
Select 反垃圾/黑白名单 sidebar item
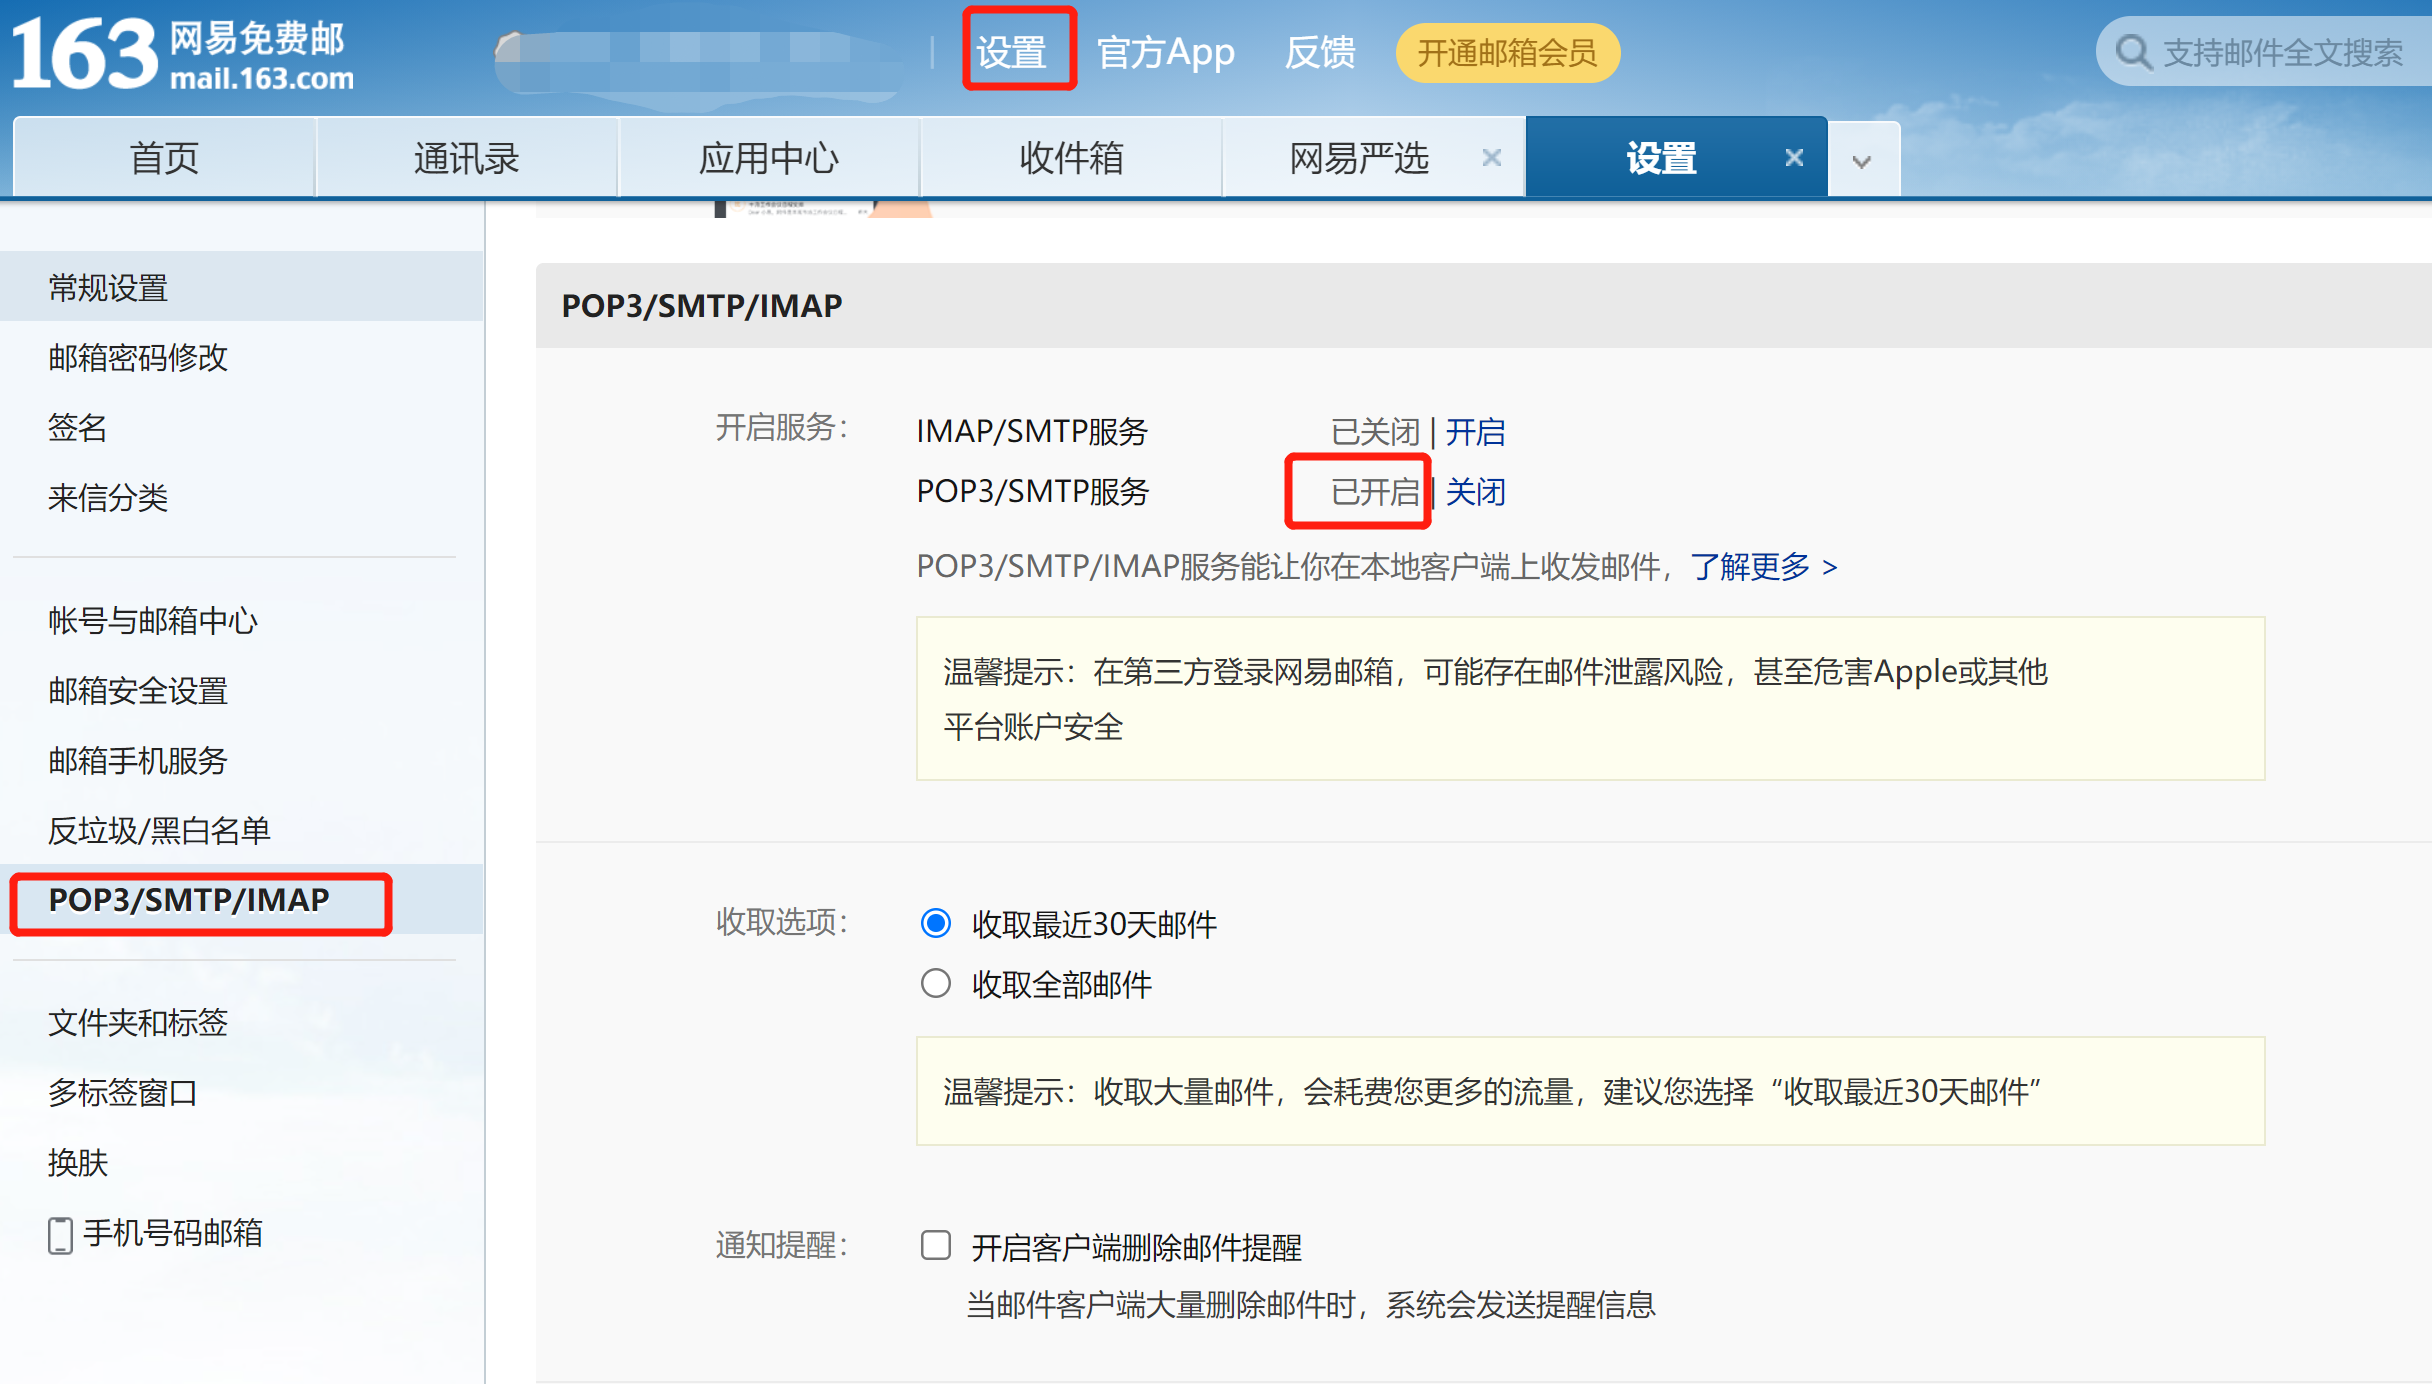(x=159, y=830)
